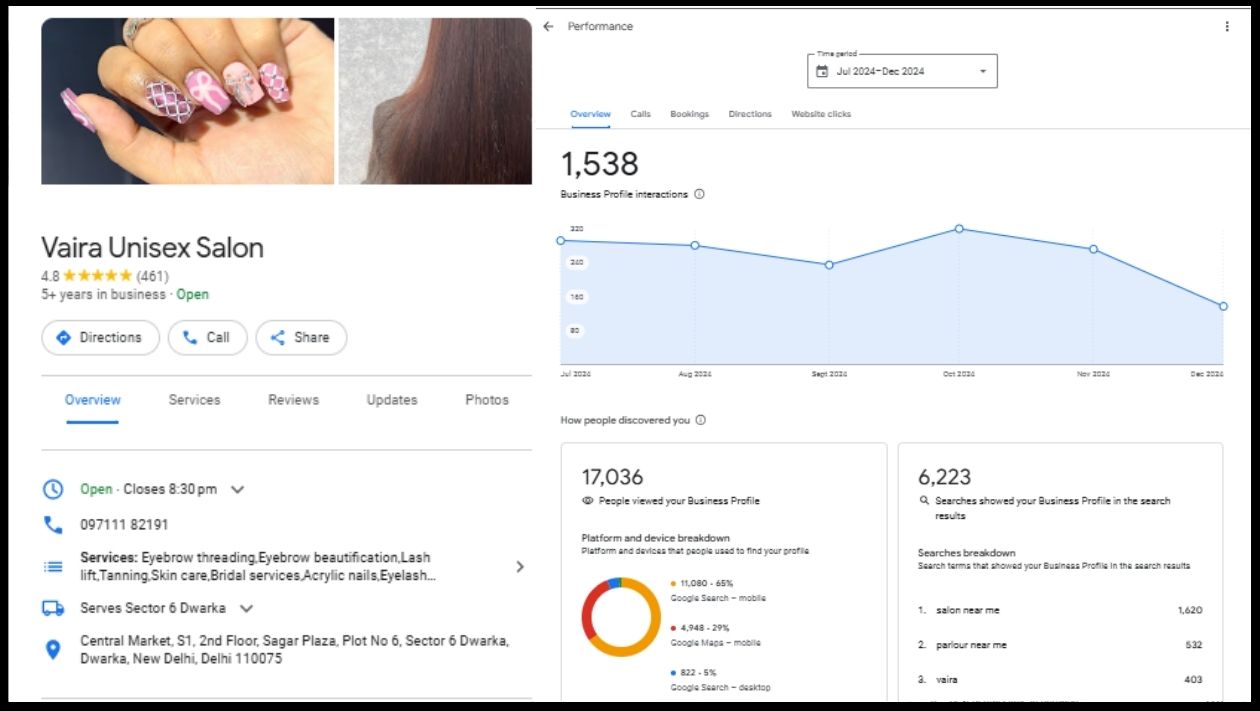Click the Directions button

point(100,338)
